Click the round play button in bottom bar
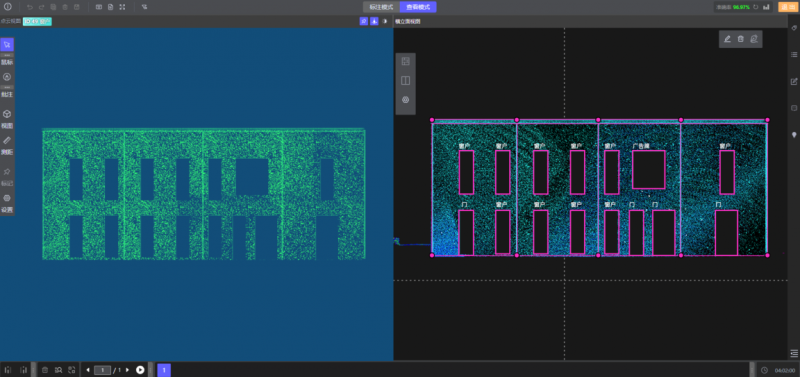 point(140,370)
